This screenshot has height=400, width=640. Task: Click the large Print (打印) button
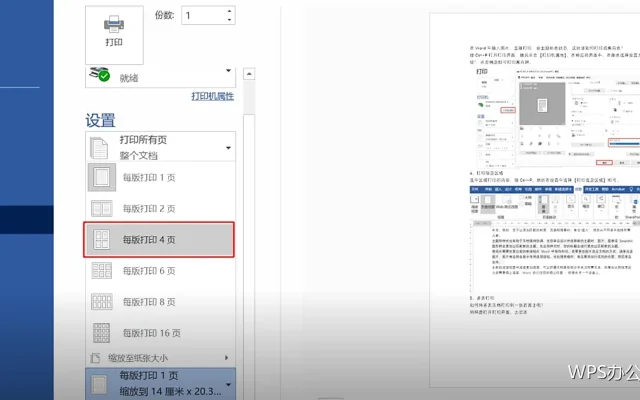pyautogui.click(x=114, y=35)
